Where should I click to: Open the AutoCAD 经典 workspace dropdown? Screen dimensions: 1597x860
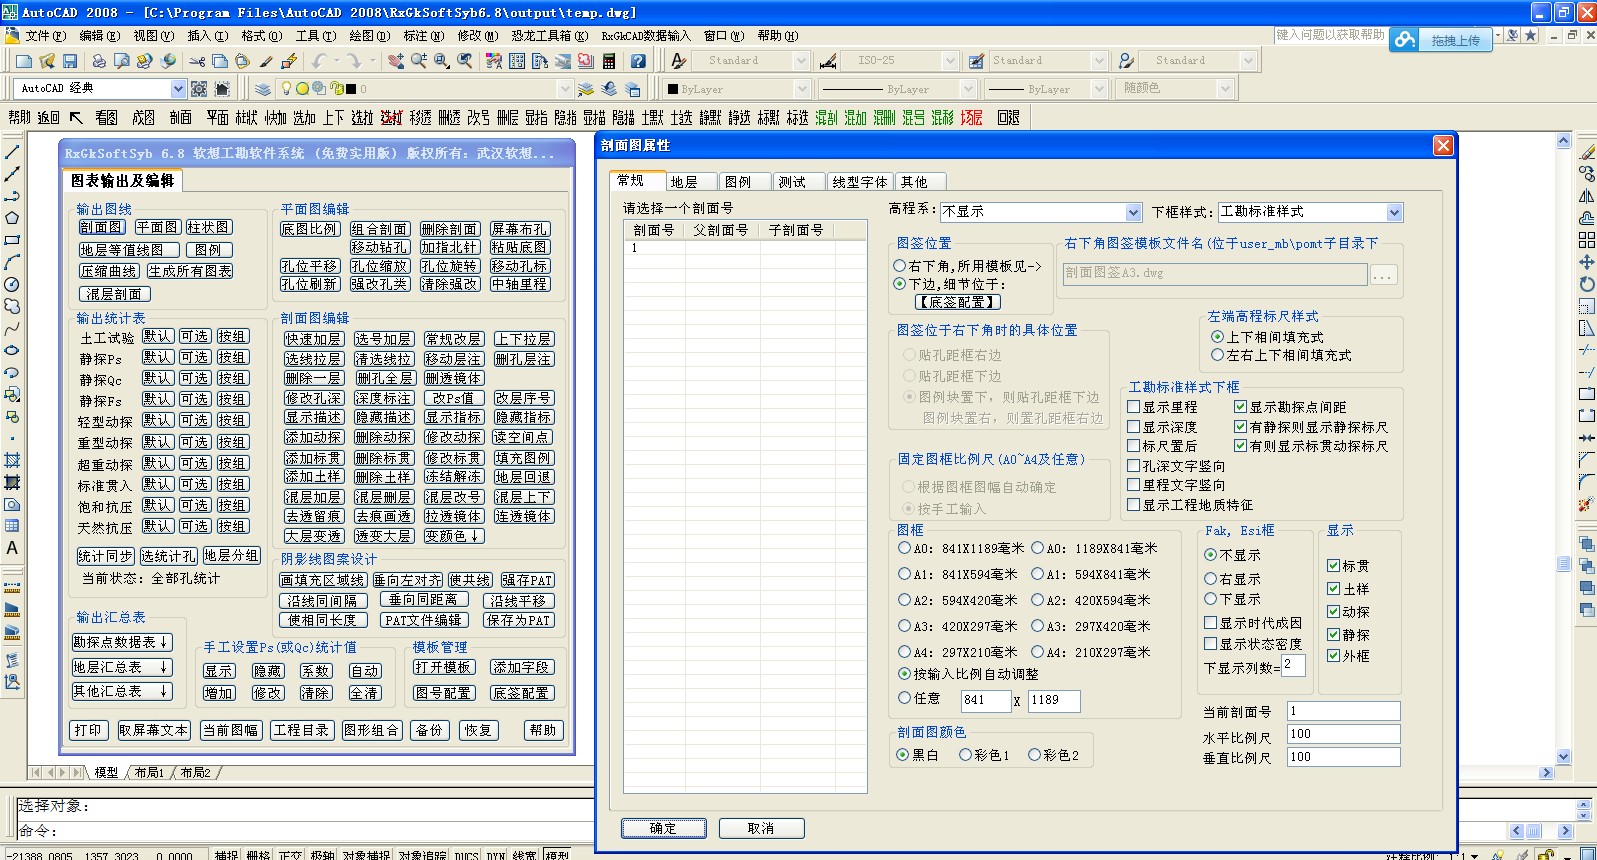178,89
